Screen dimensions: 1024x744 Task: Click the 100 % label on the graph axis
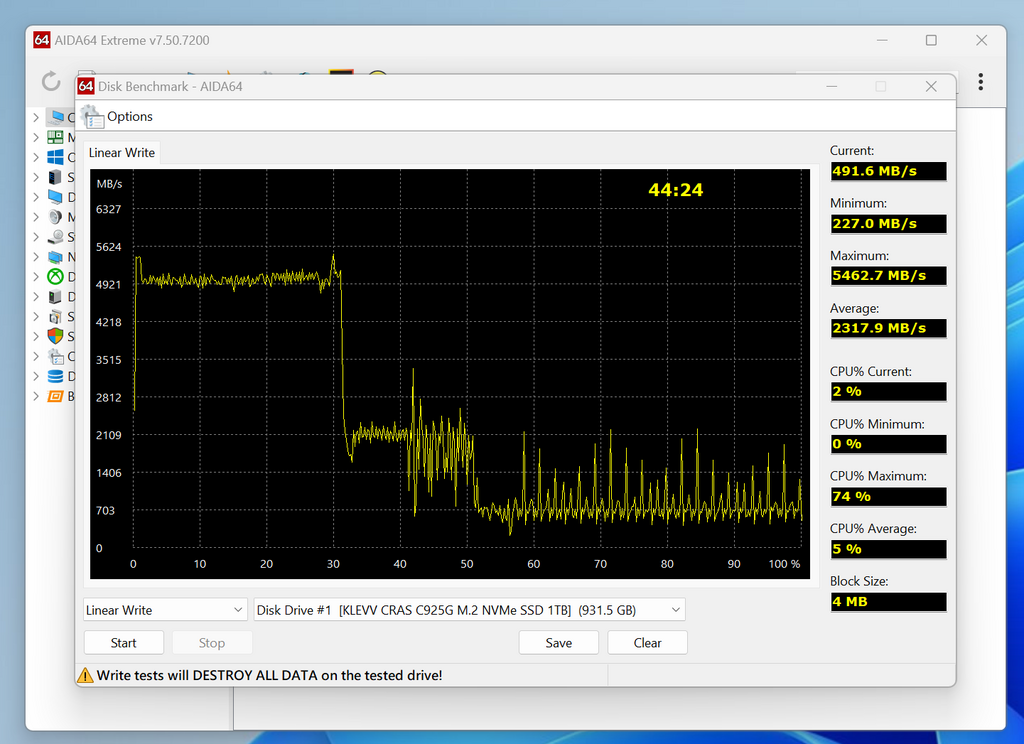784,564
